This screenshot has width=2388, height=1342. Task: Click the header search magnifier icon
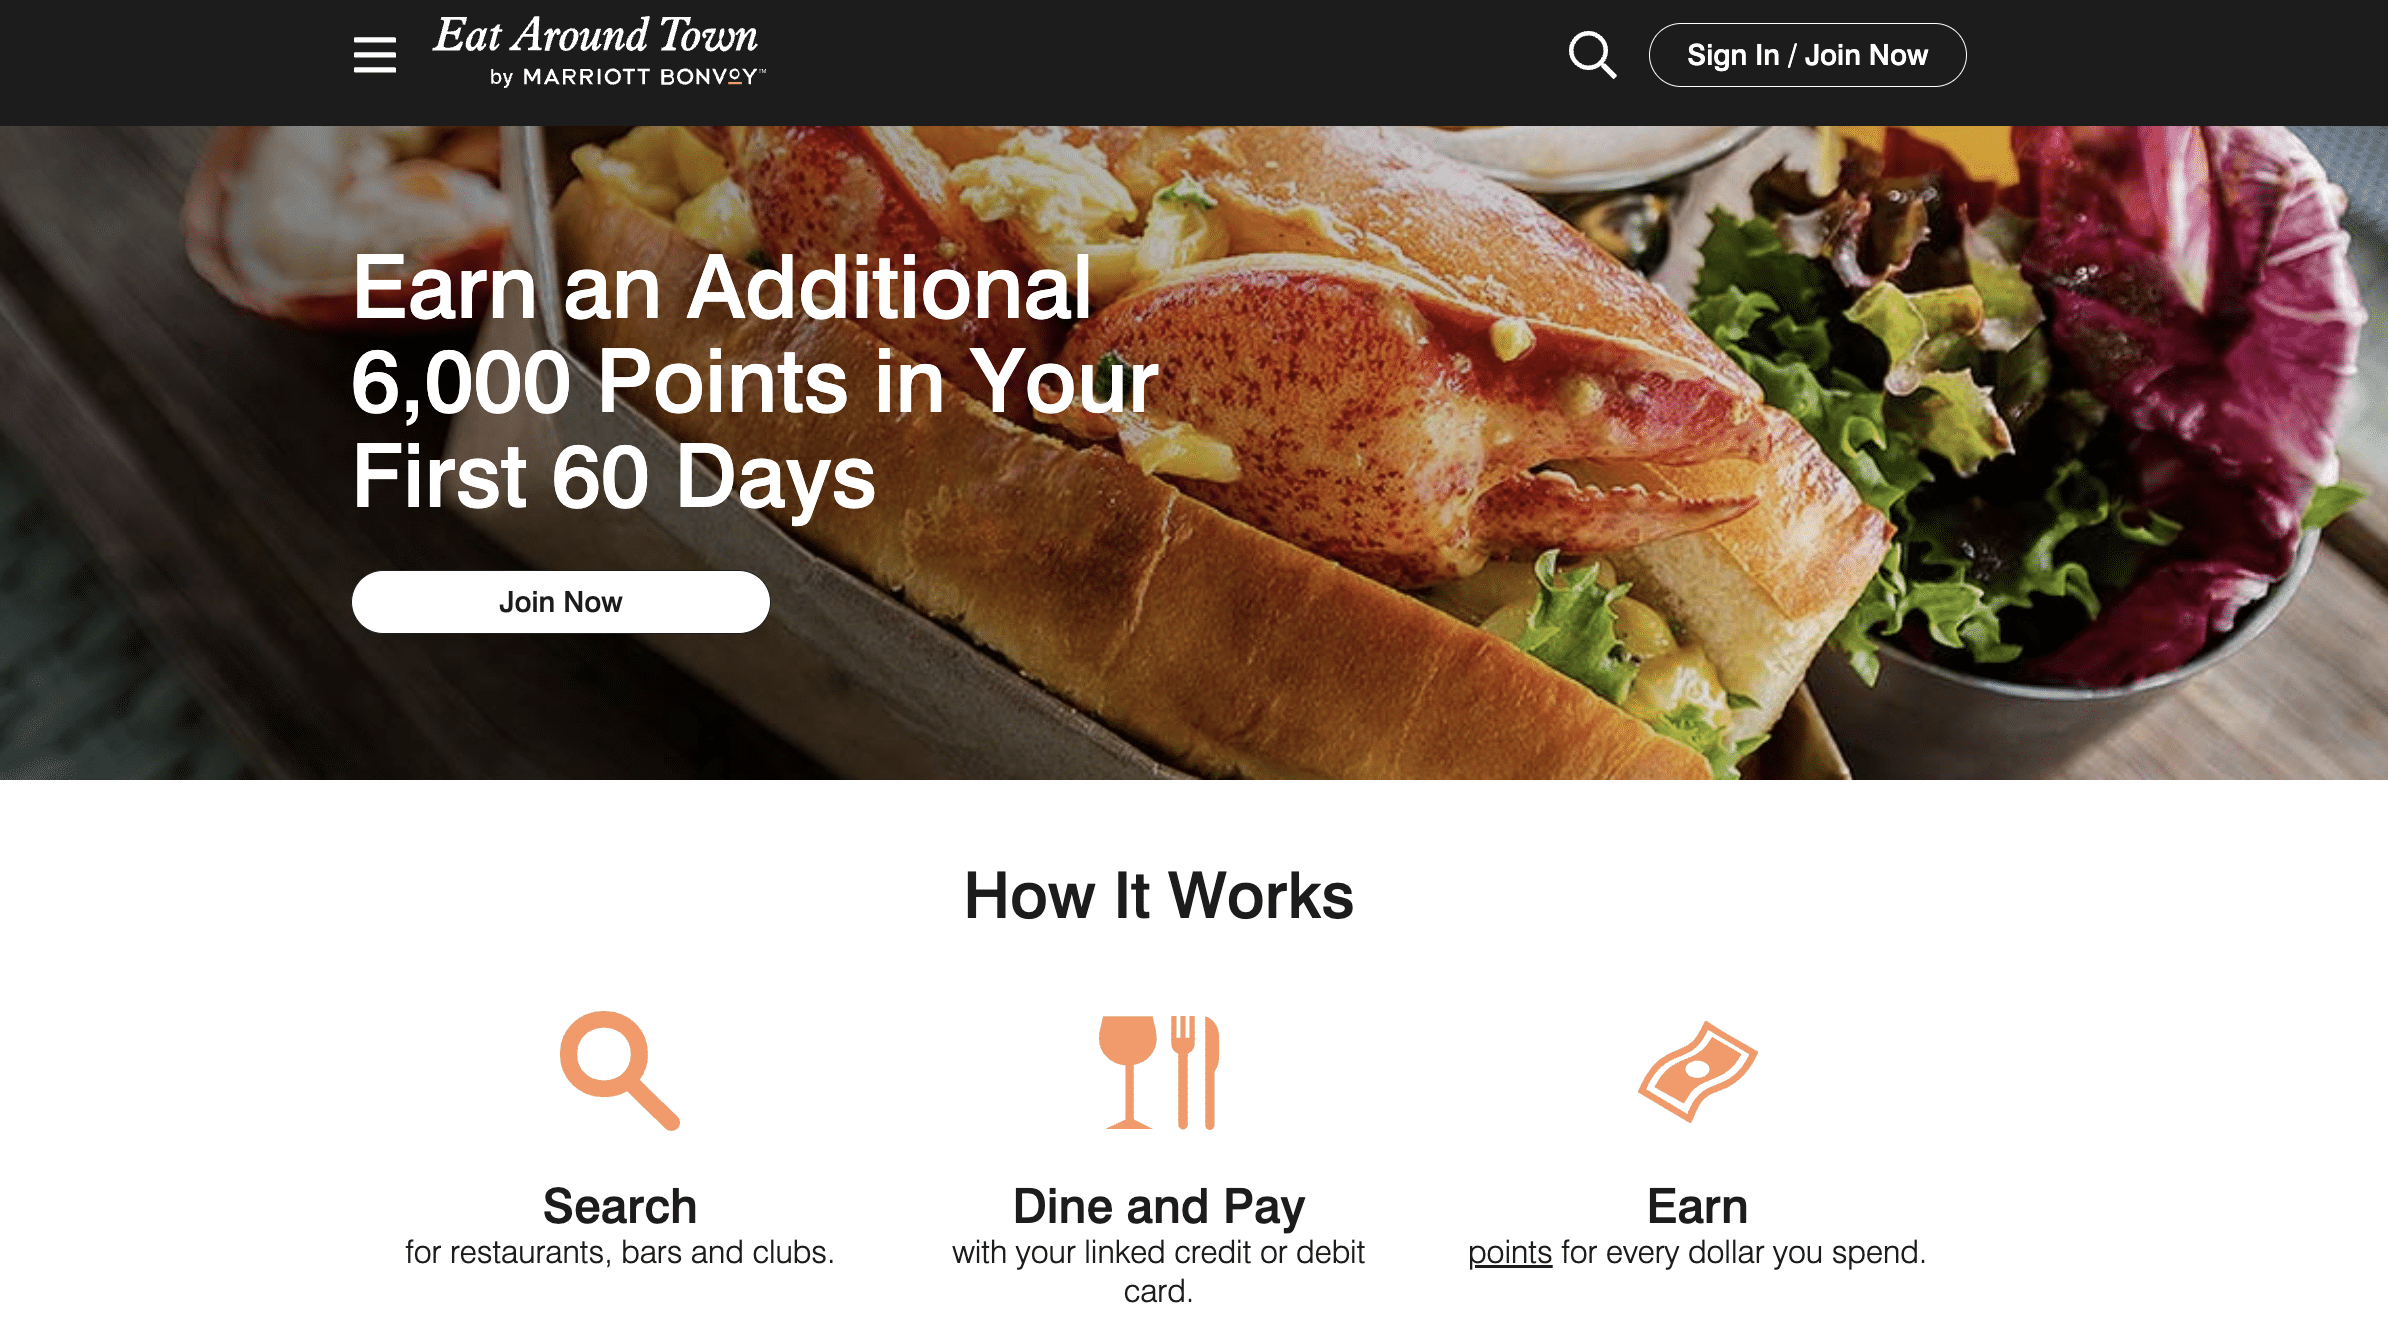click(1592, 54)
